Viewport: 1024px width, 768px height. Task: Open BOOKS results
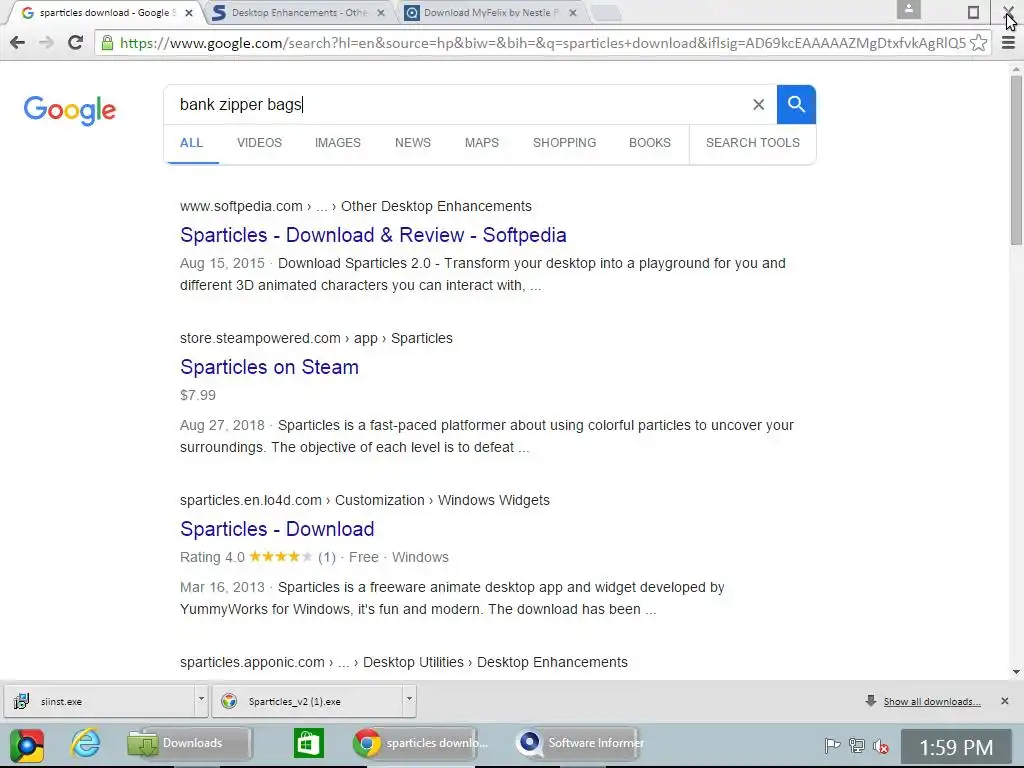click(x=650, y=142)
